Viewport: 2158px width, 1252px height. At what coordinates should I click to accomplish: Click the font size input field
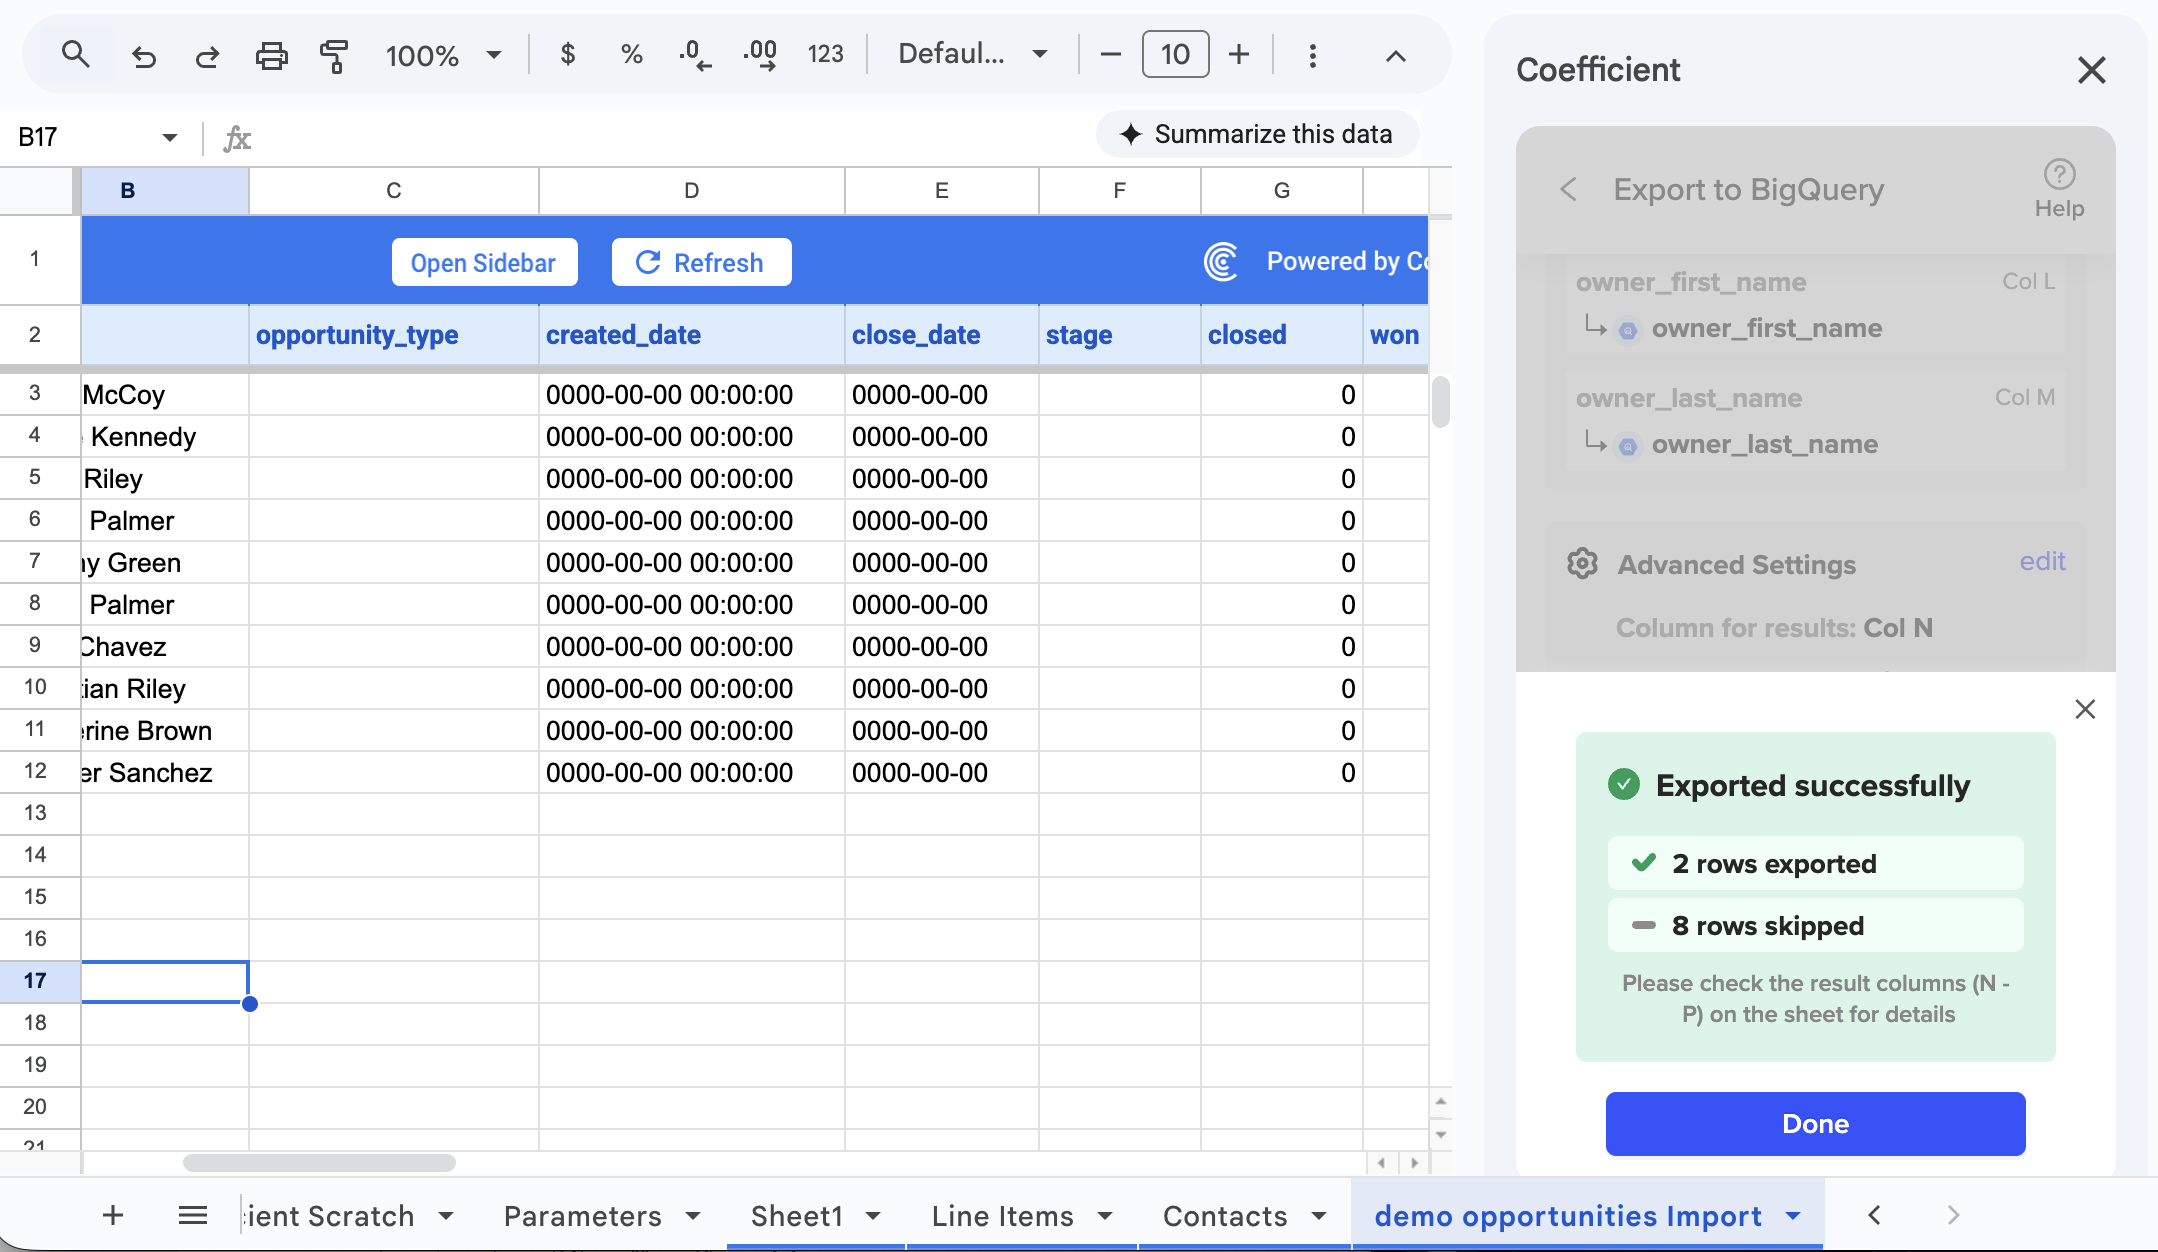(x=1175, y=54)
